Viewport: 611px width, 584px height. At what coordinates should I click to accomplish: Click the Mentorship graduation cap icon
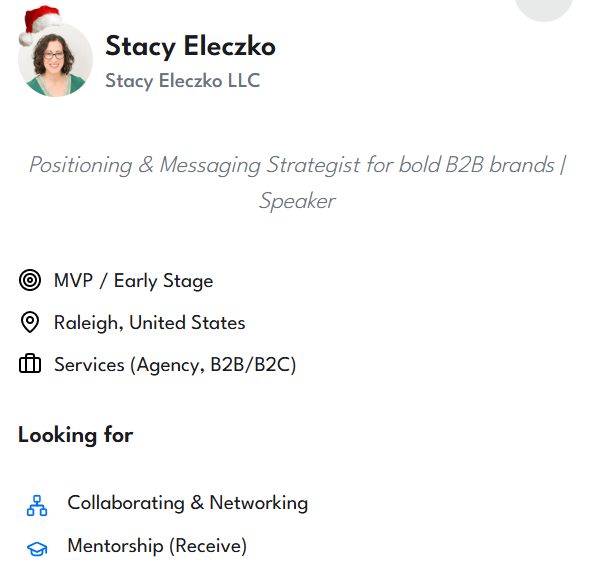click(37, 548)
